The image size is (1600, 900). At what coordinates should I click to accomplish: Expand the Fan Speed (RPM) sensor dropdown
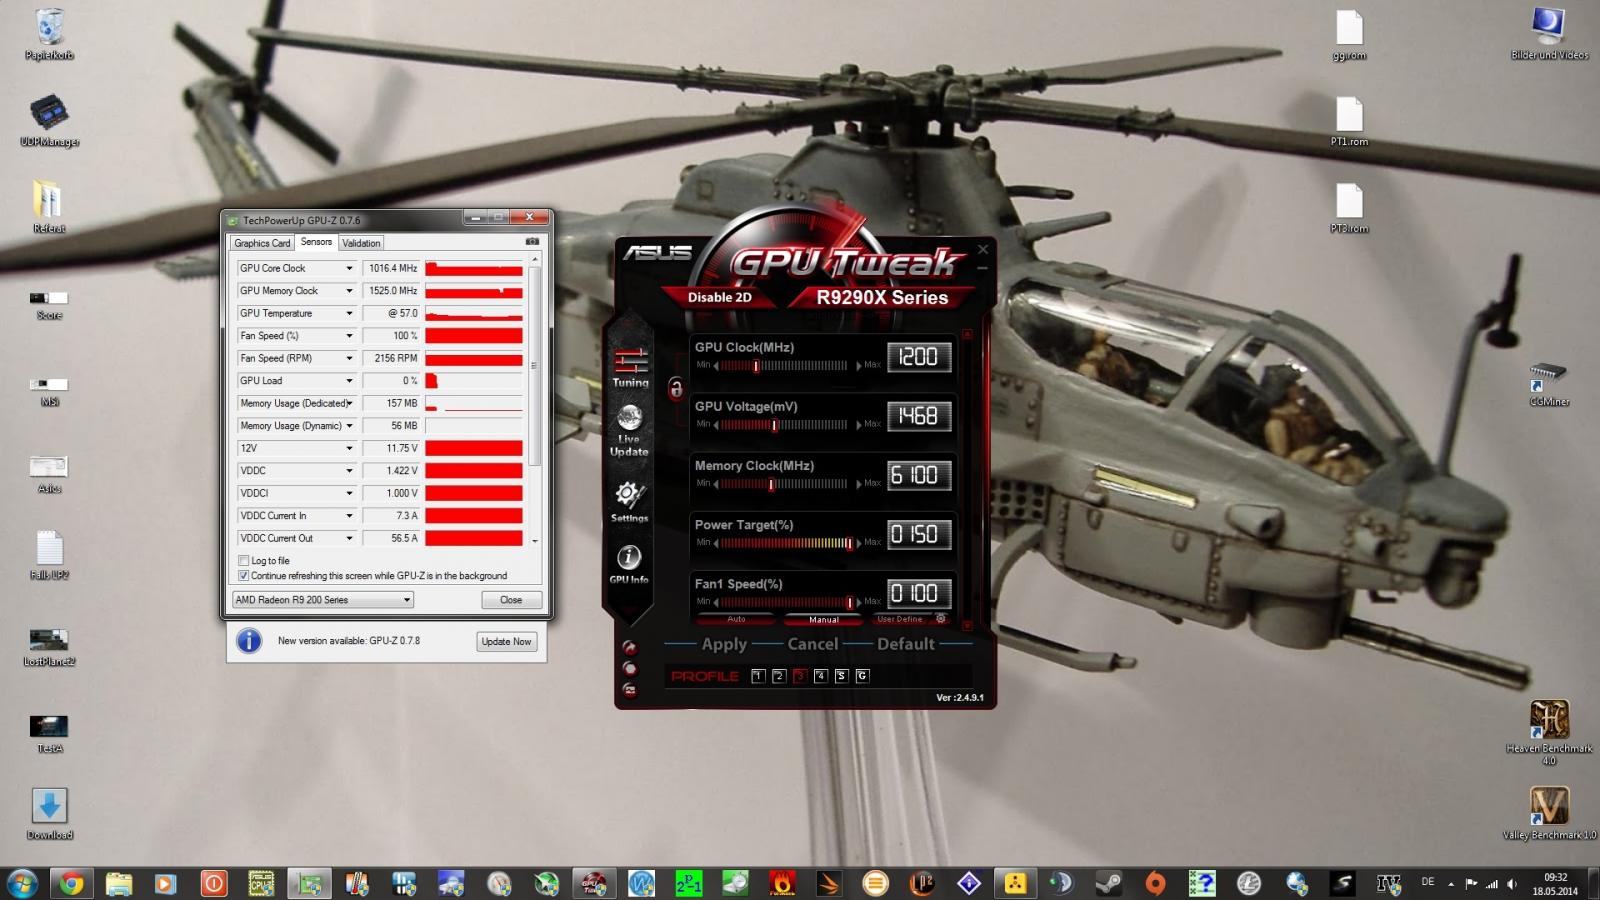pyautogui.click(x=349, y=358)
